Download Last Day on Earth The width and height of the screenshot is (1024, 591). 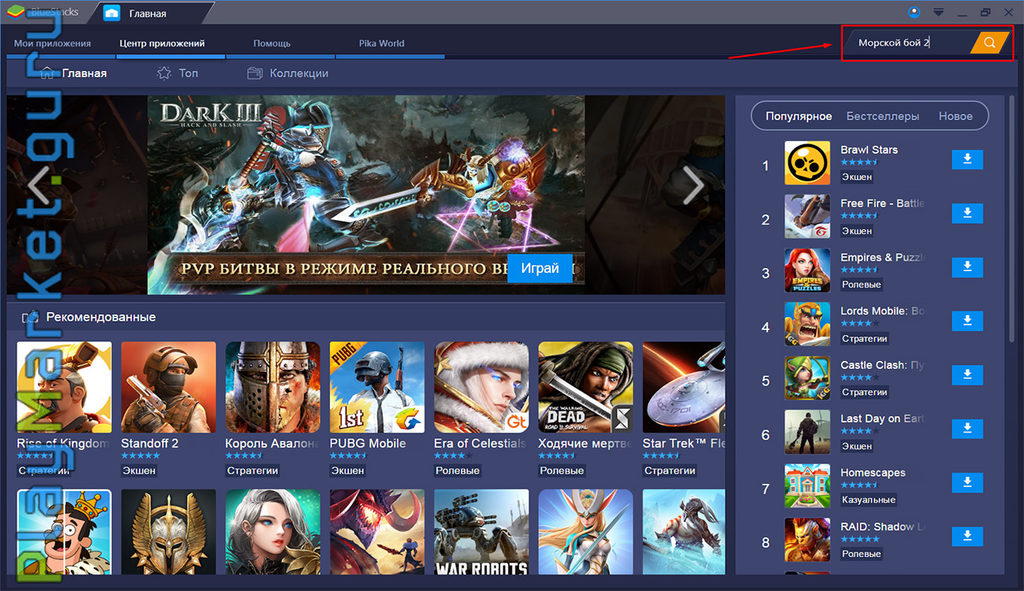click(x=967, y=428)
